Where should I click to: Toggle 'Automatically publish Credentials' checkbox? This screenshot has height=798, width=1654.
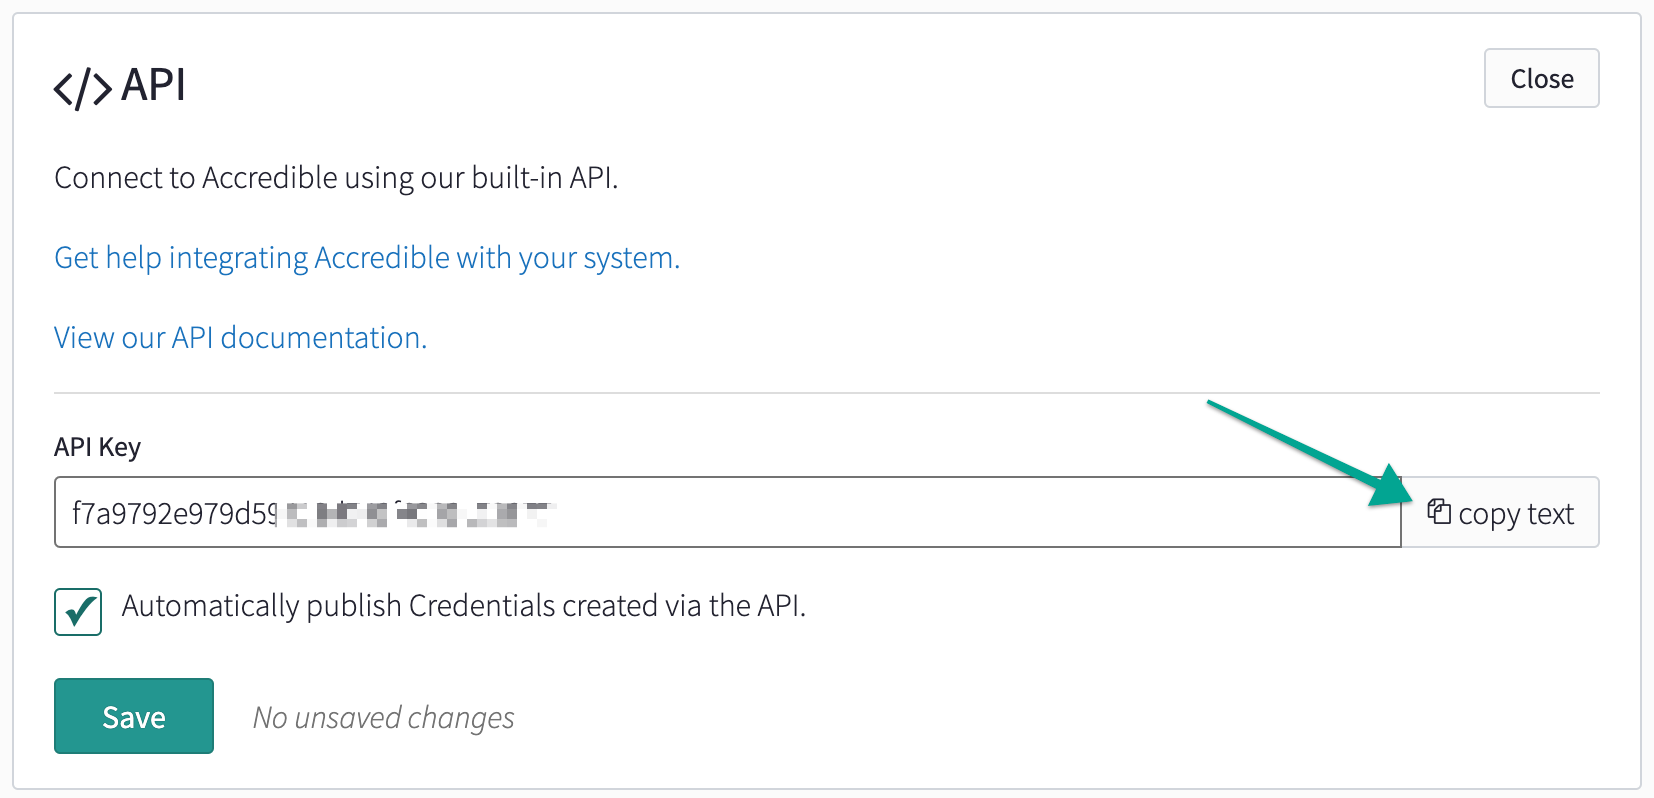tap(78, 612)
